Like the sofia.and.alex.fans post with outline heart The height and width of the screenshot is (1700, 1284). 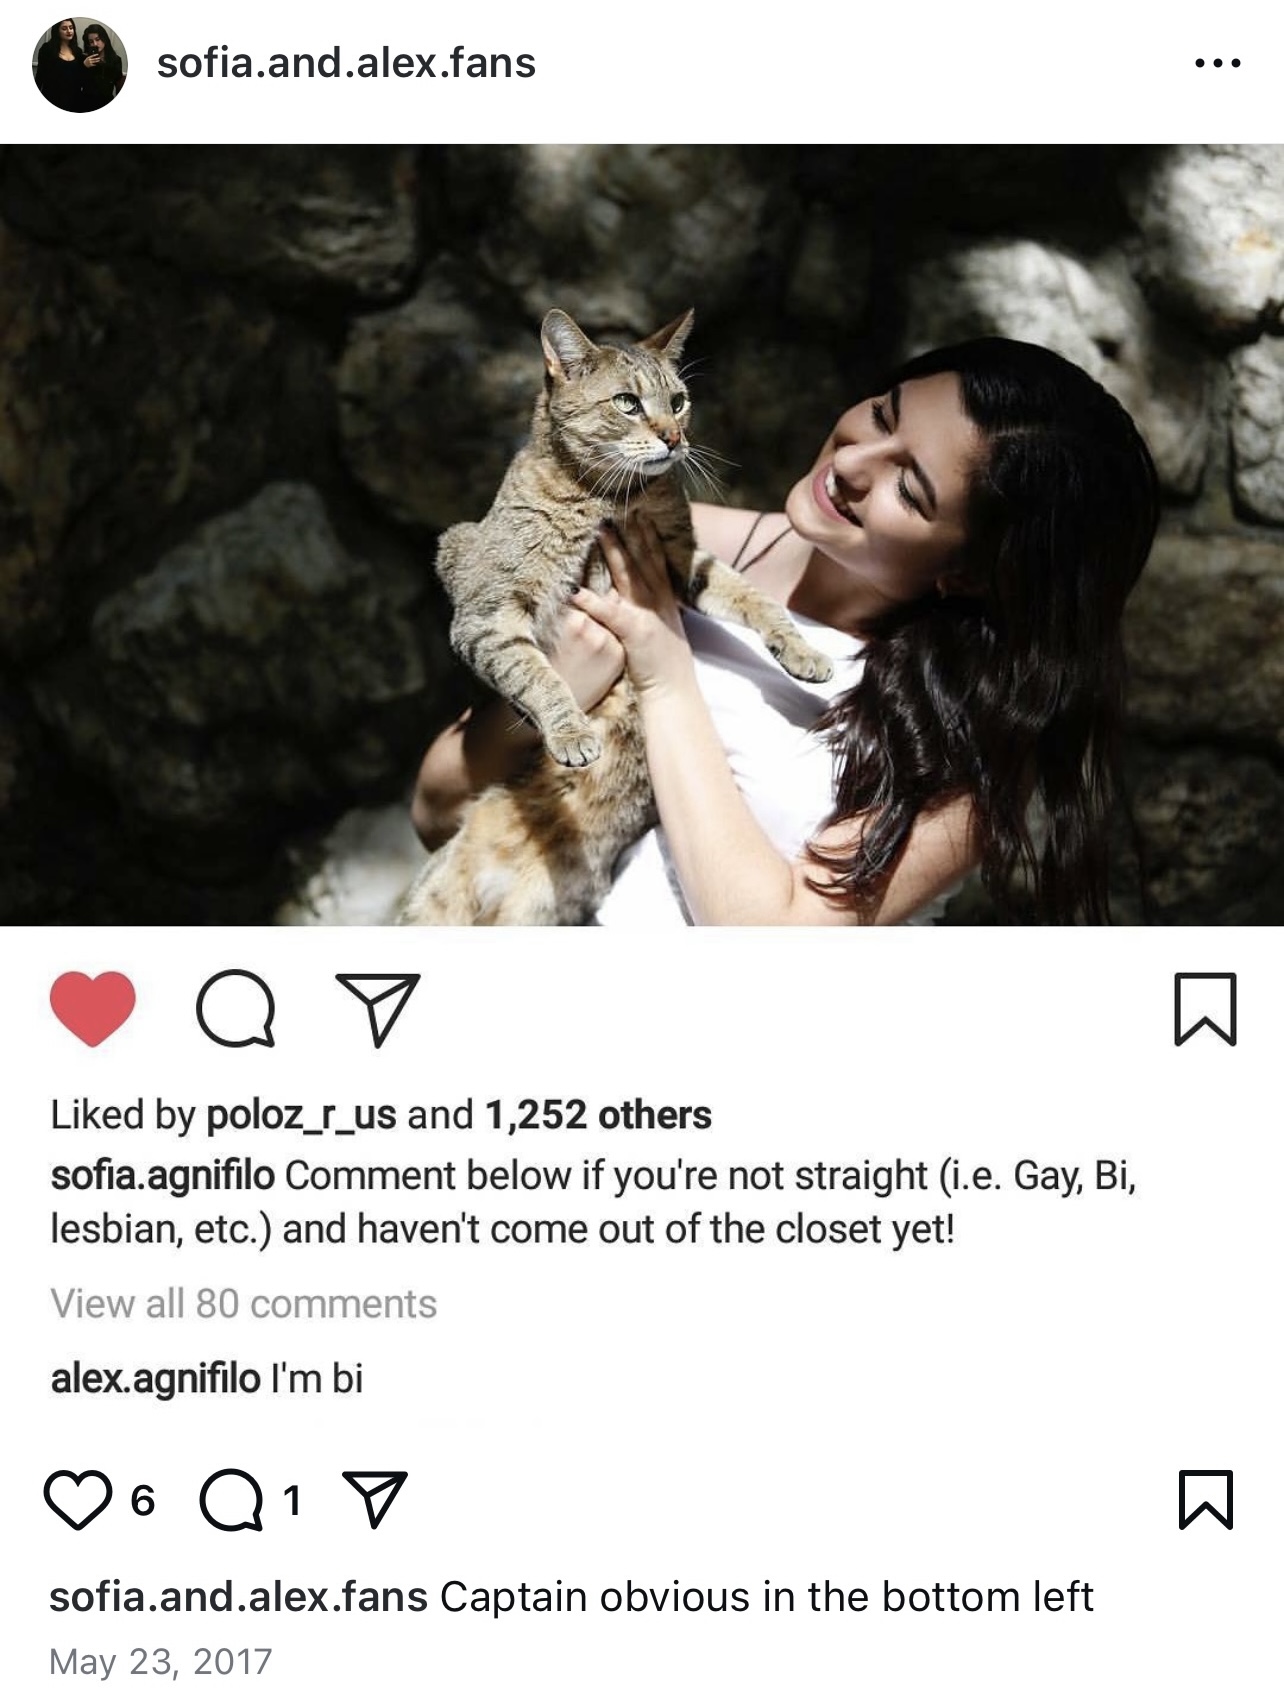pyautogui.click(x=78, y=1500)
